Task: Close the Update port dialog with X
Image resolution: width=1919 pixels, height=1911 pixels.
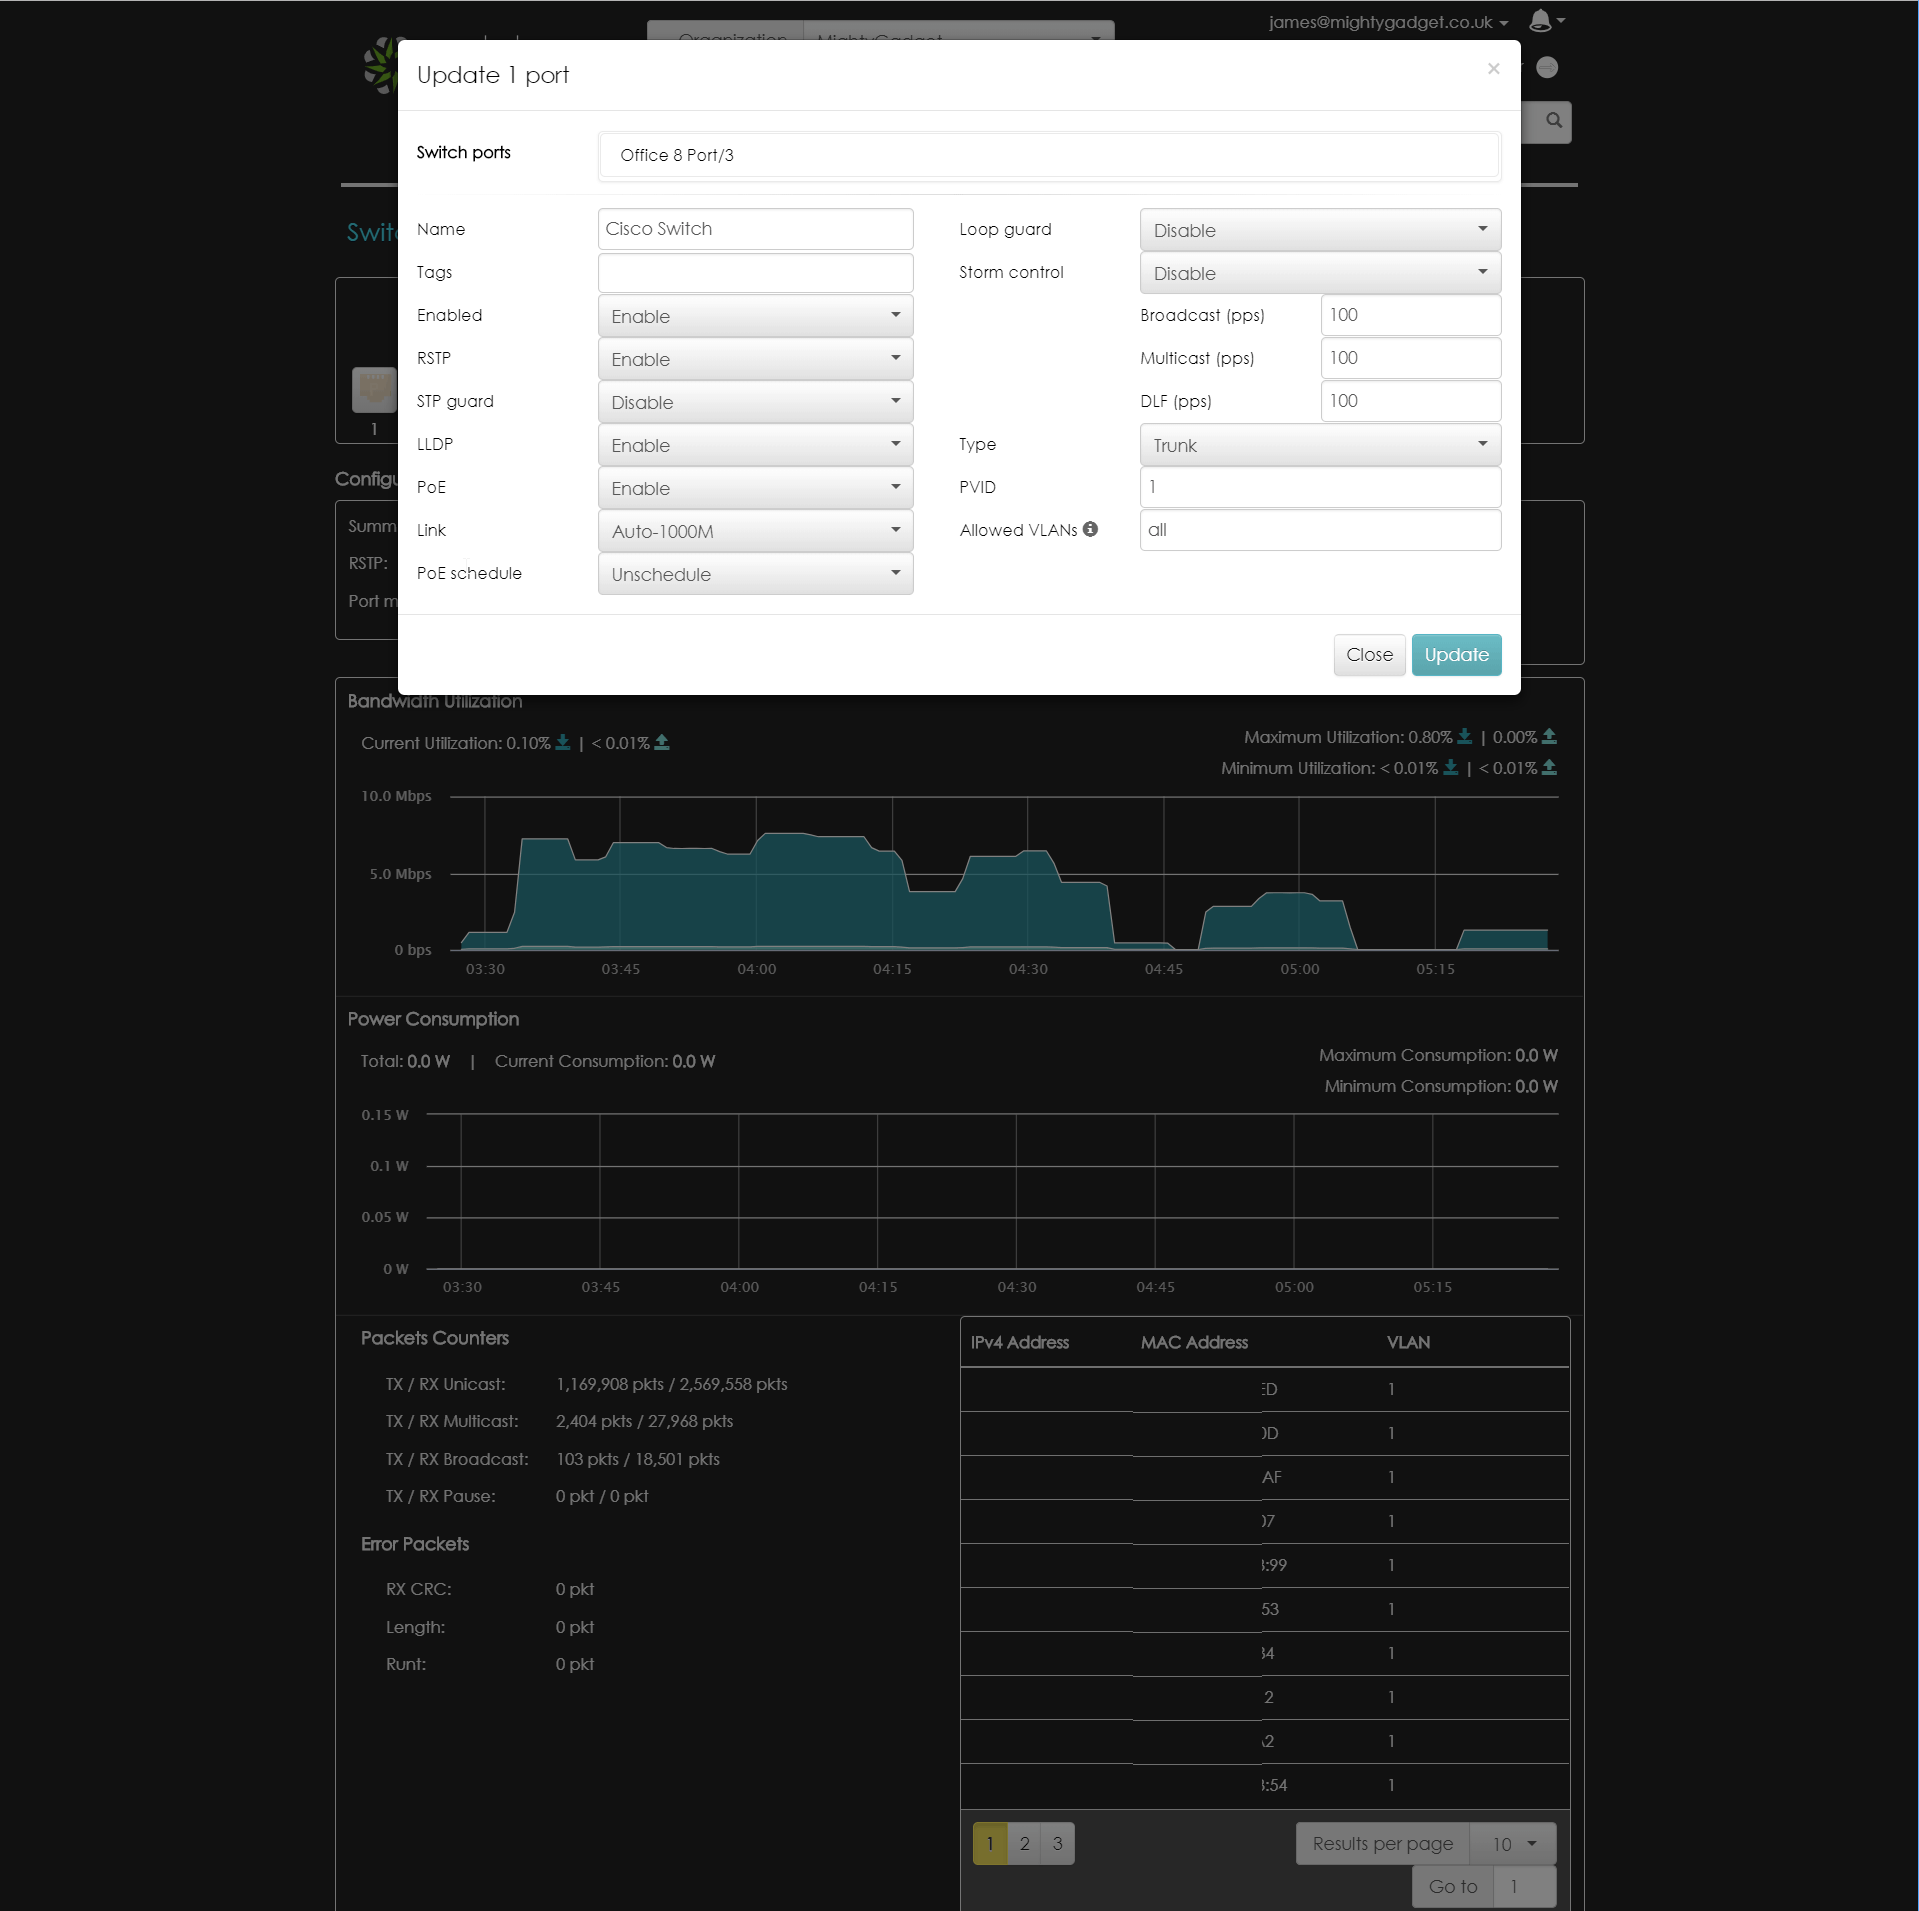Action: coord(1493,68)
